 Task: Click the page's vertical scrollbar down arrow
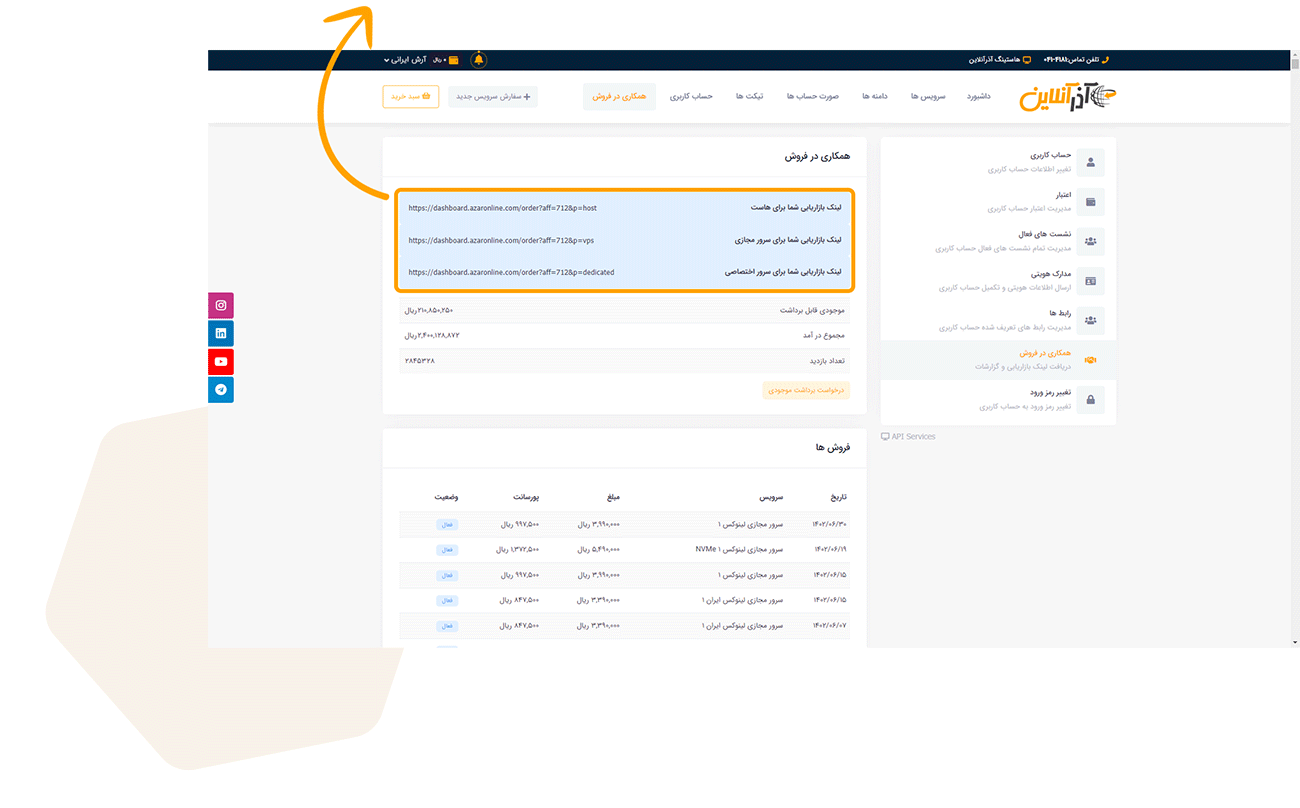[1295, 641]
